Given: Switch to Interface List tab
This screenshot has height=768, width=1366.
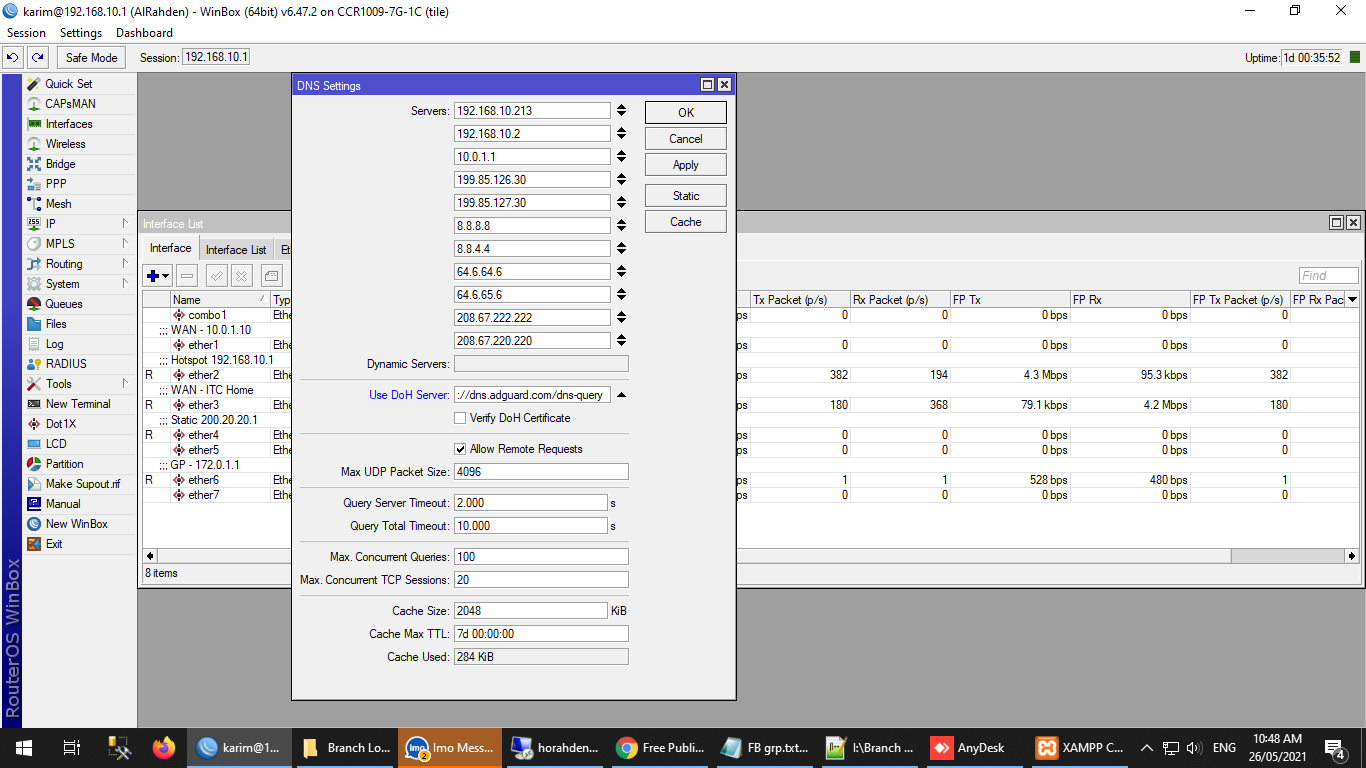Looking at the screenshot, I should tap(236, 250).
